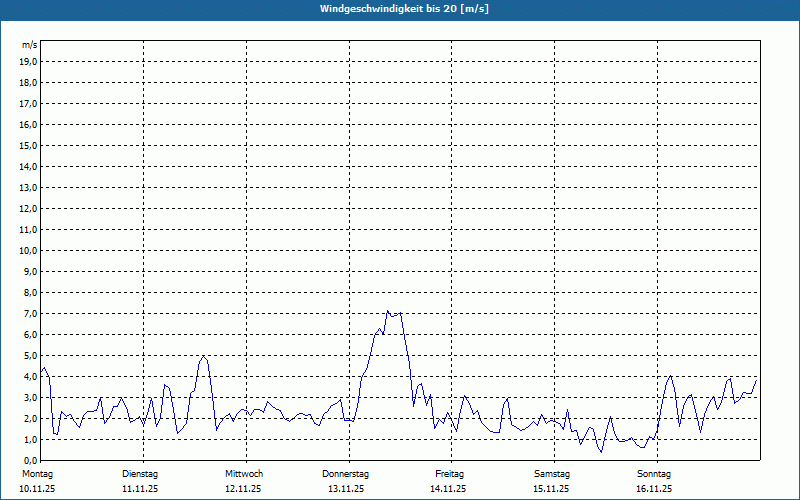
Task: Click the 0,0 y-axis value label
Action: [29, 460]
